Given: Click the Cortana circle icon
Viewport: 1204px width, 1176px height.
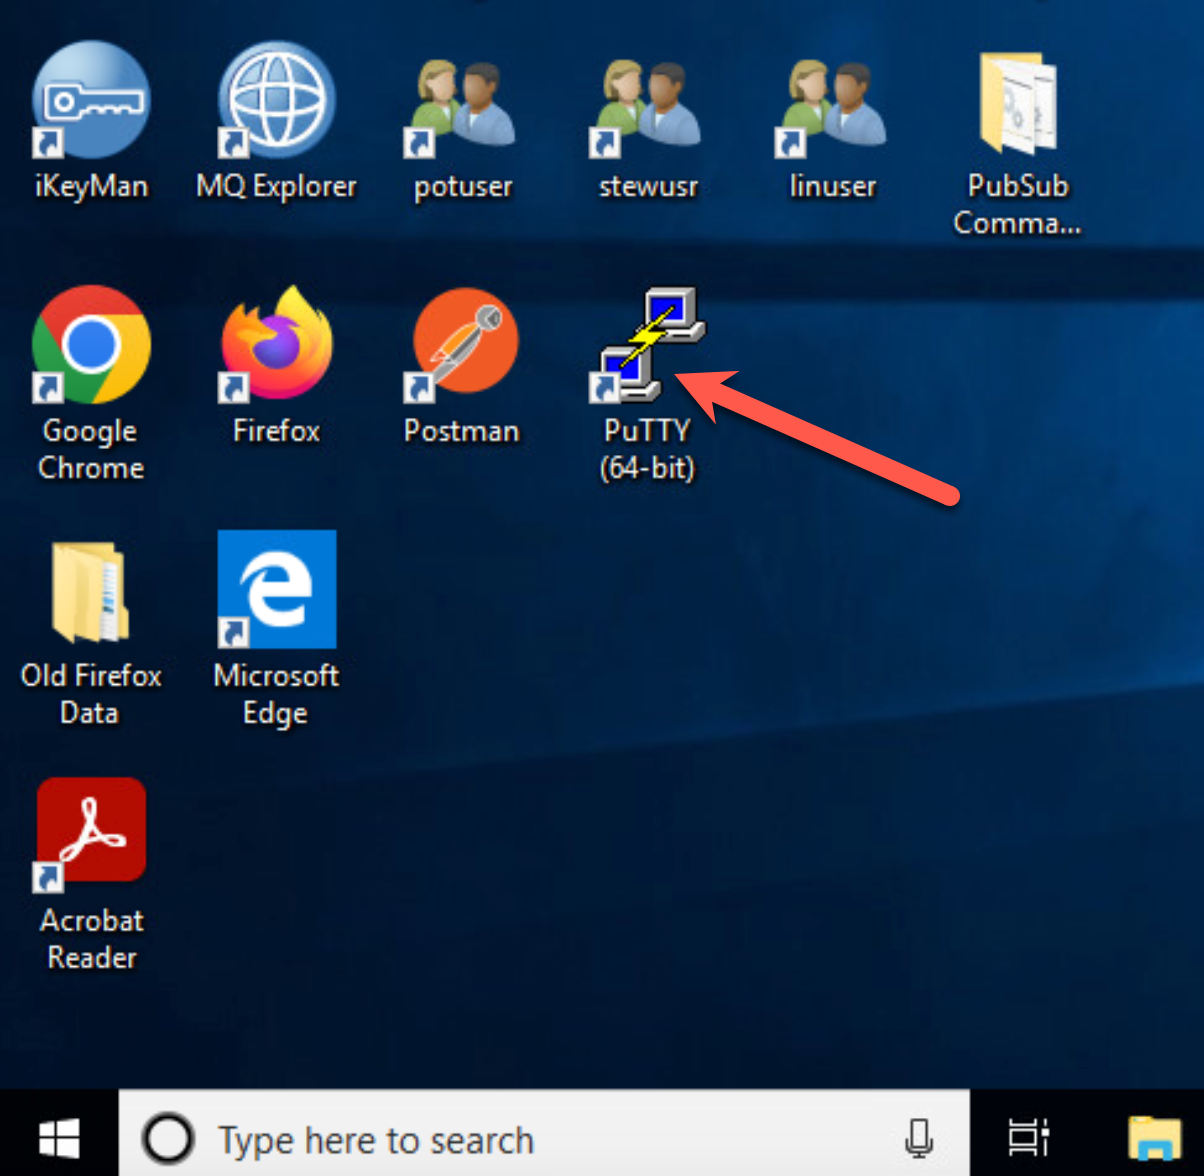Looking at the screenshot, I should pos(167,1138).
